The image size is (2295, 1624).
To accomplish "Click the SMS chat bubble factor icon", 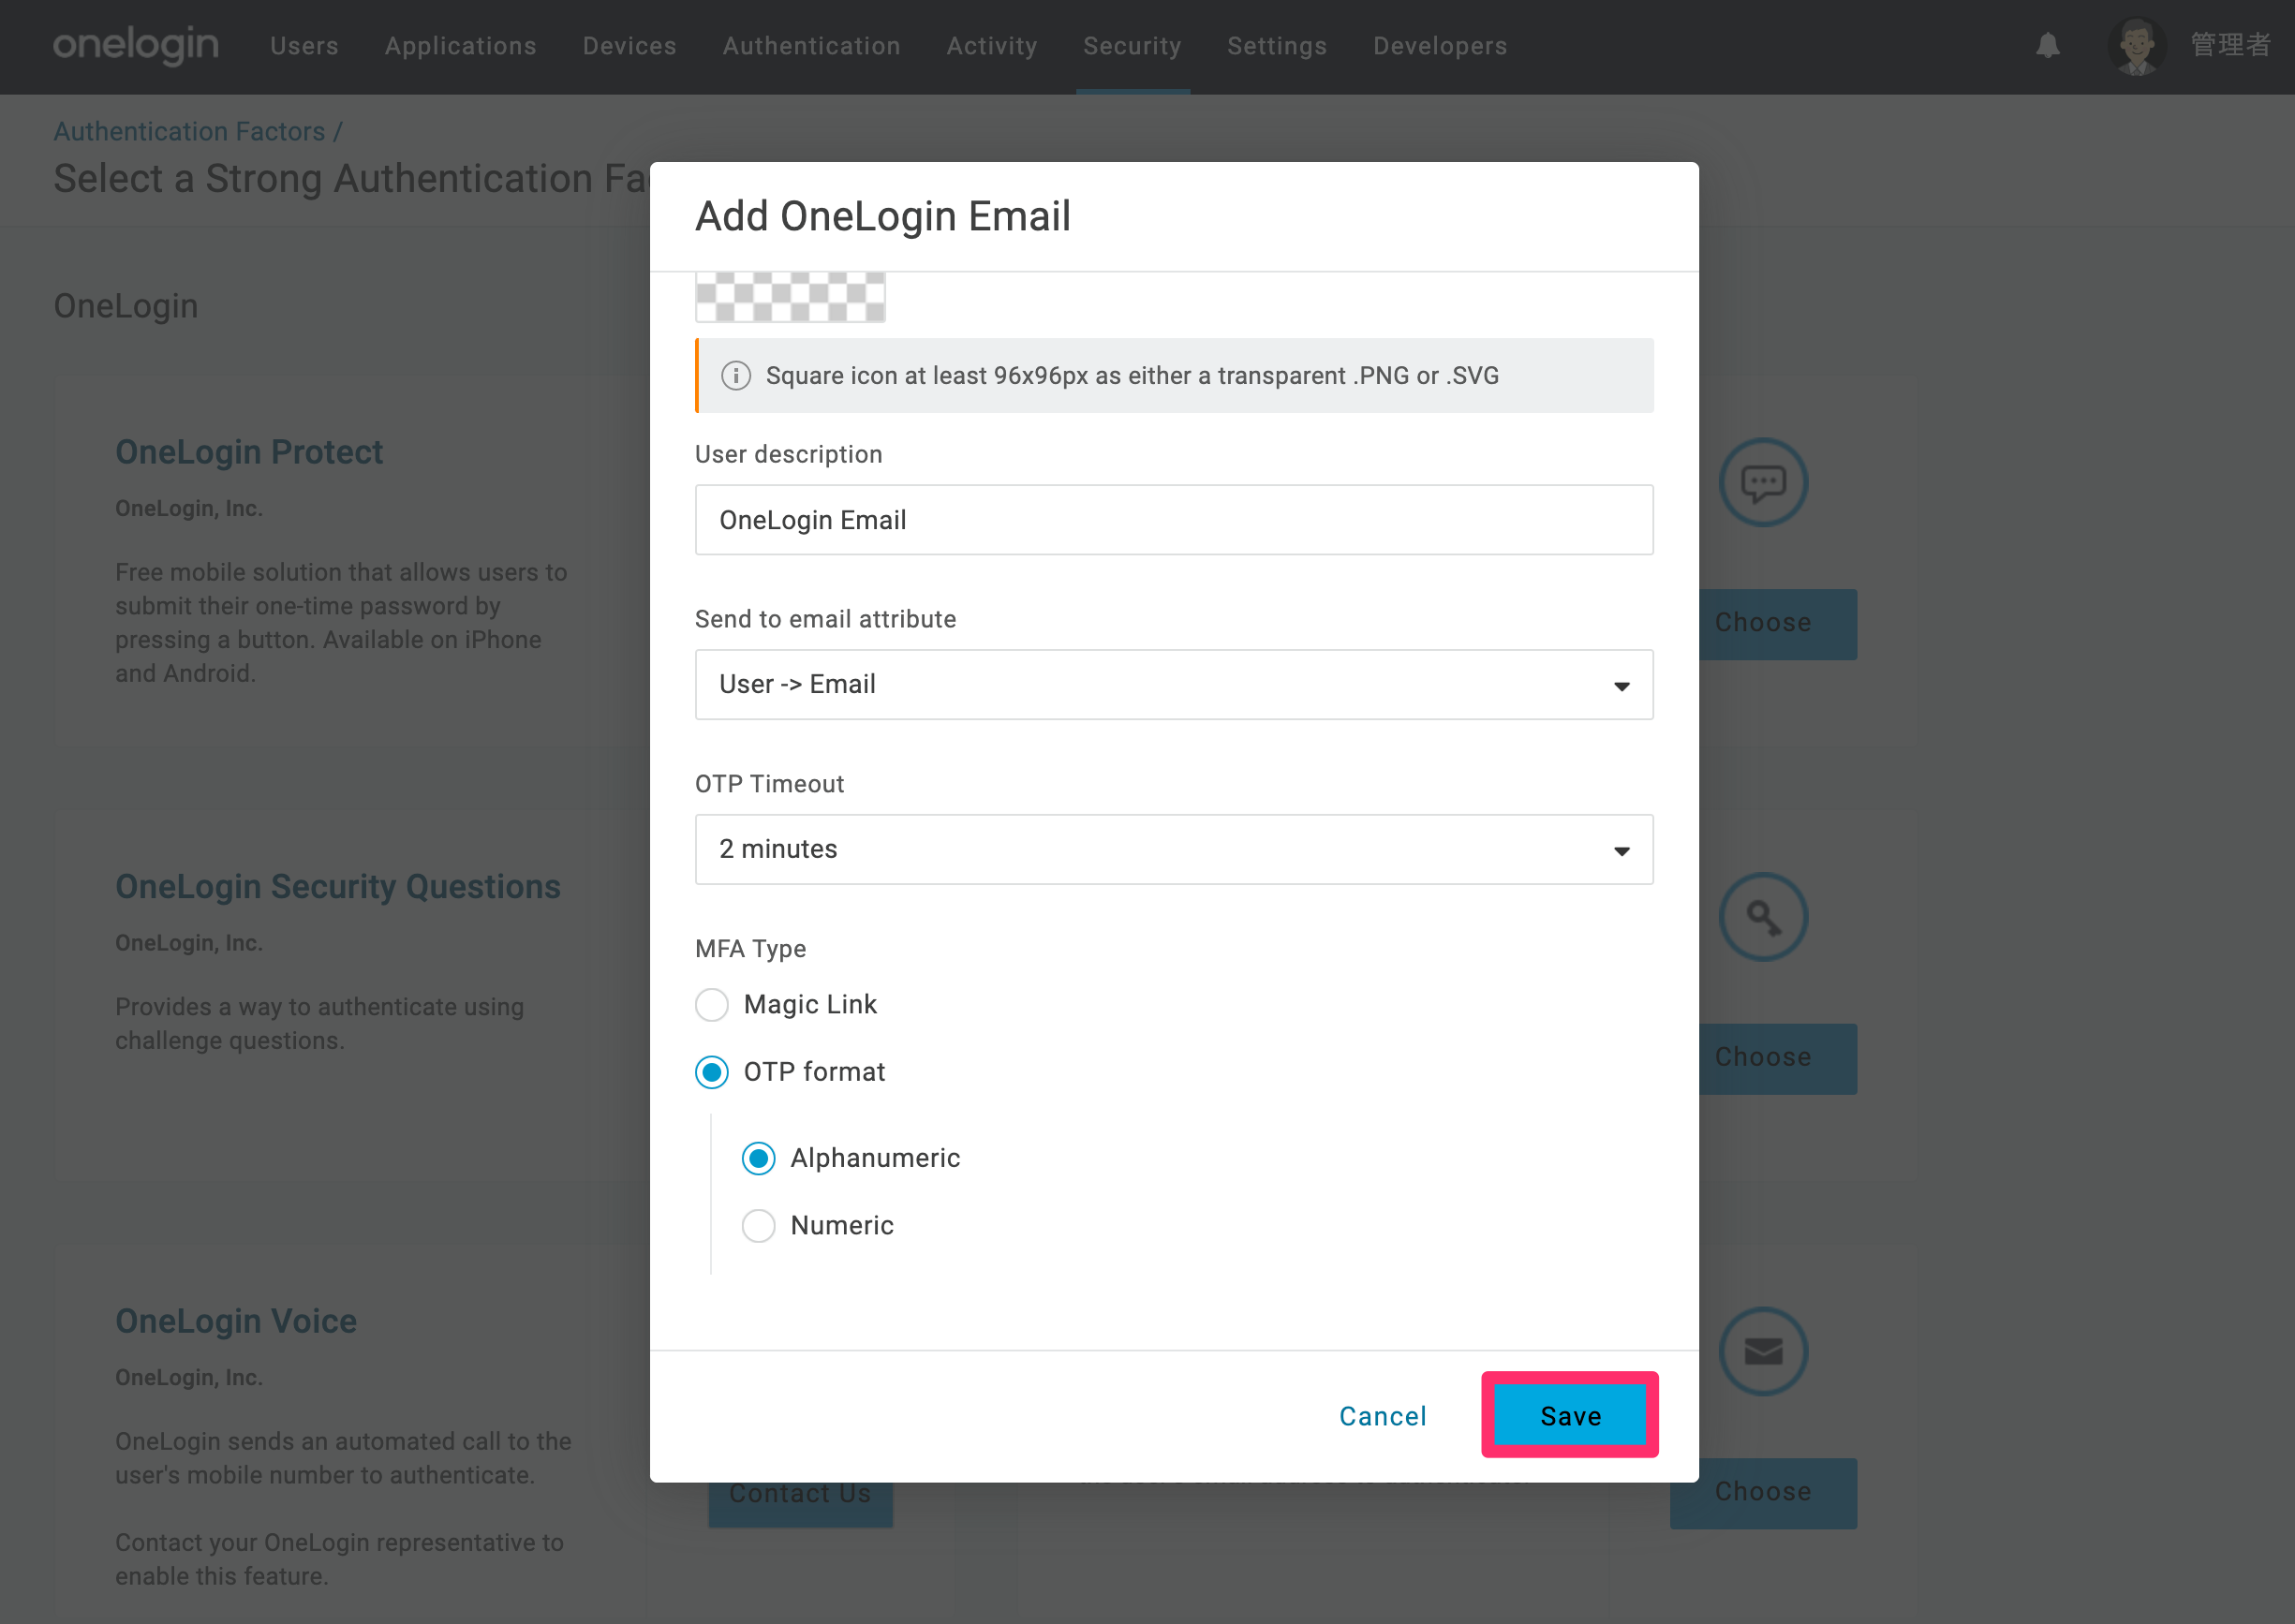I will (1763, 482).
